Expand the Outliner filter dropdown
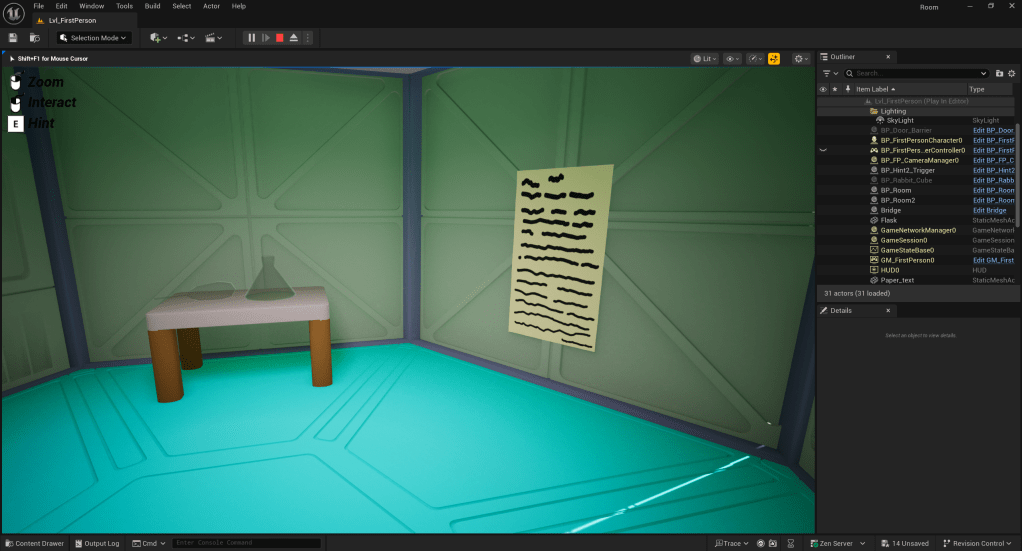1022x551 pixels. point(830,73)
